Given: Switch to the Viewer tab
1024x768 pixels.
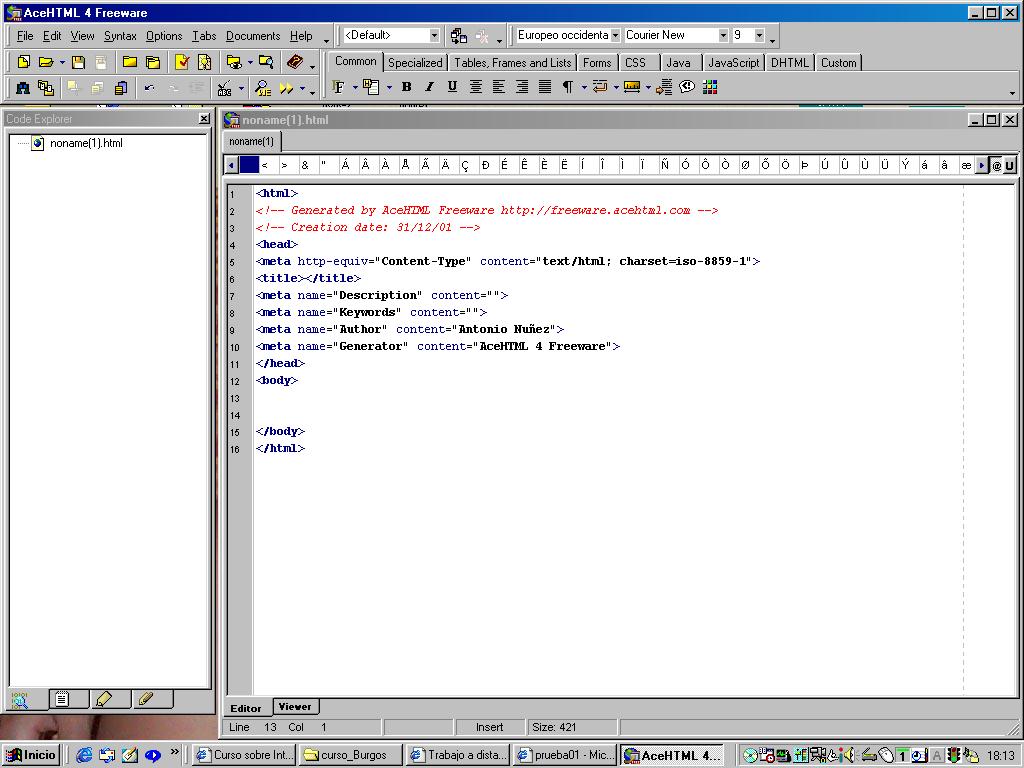Looking at the screenshot, I should 295,707.
